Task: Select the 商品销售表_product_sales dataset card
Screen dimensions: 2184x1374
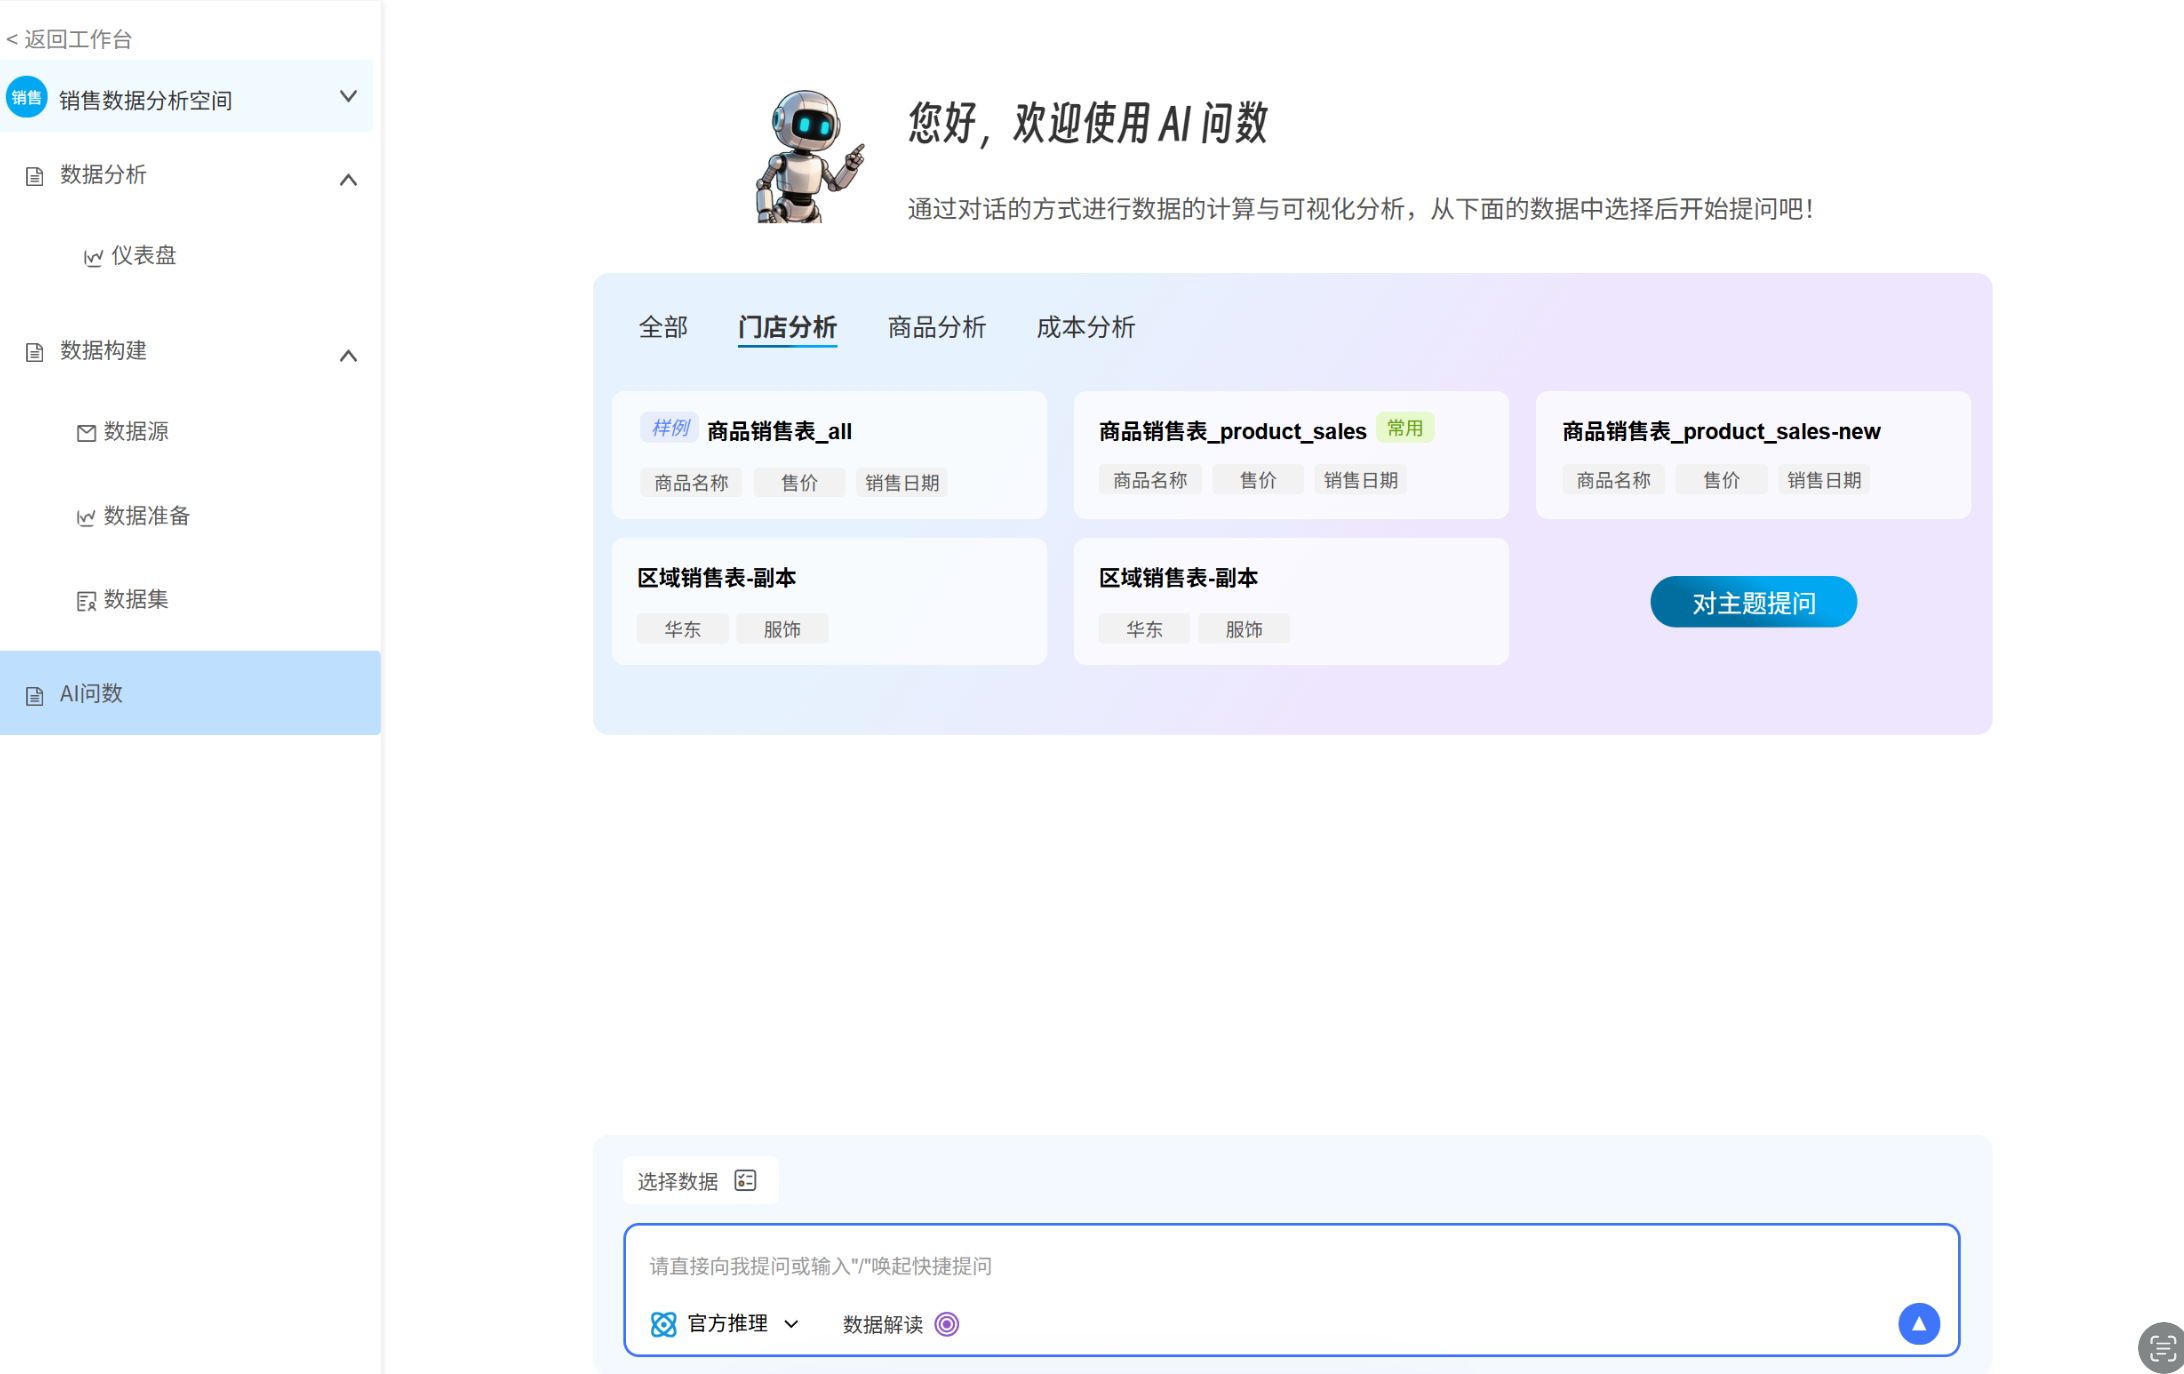Action: point(1291,455)
